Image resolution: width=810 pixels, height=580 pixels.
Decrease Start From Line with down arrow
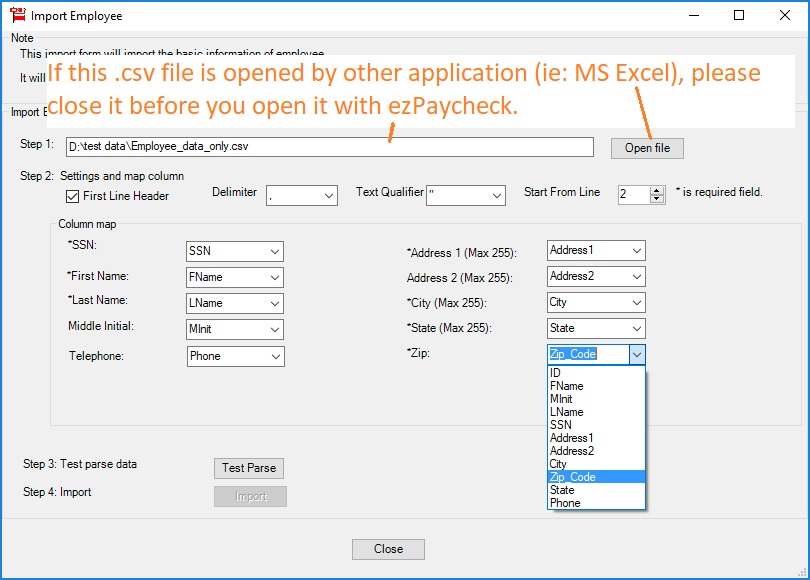pyautogui.click(x=656, y=200)
